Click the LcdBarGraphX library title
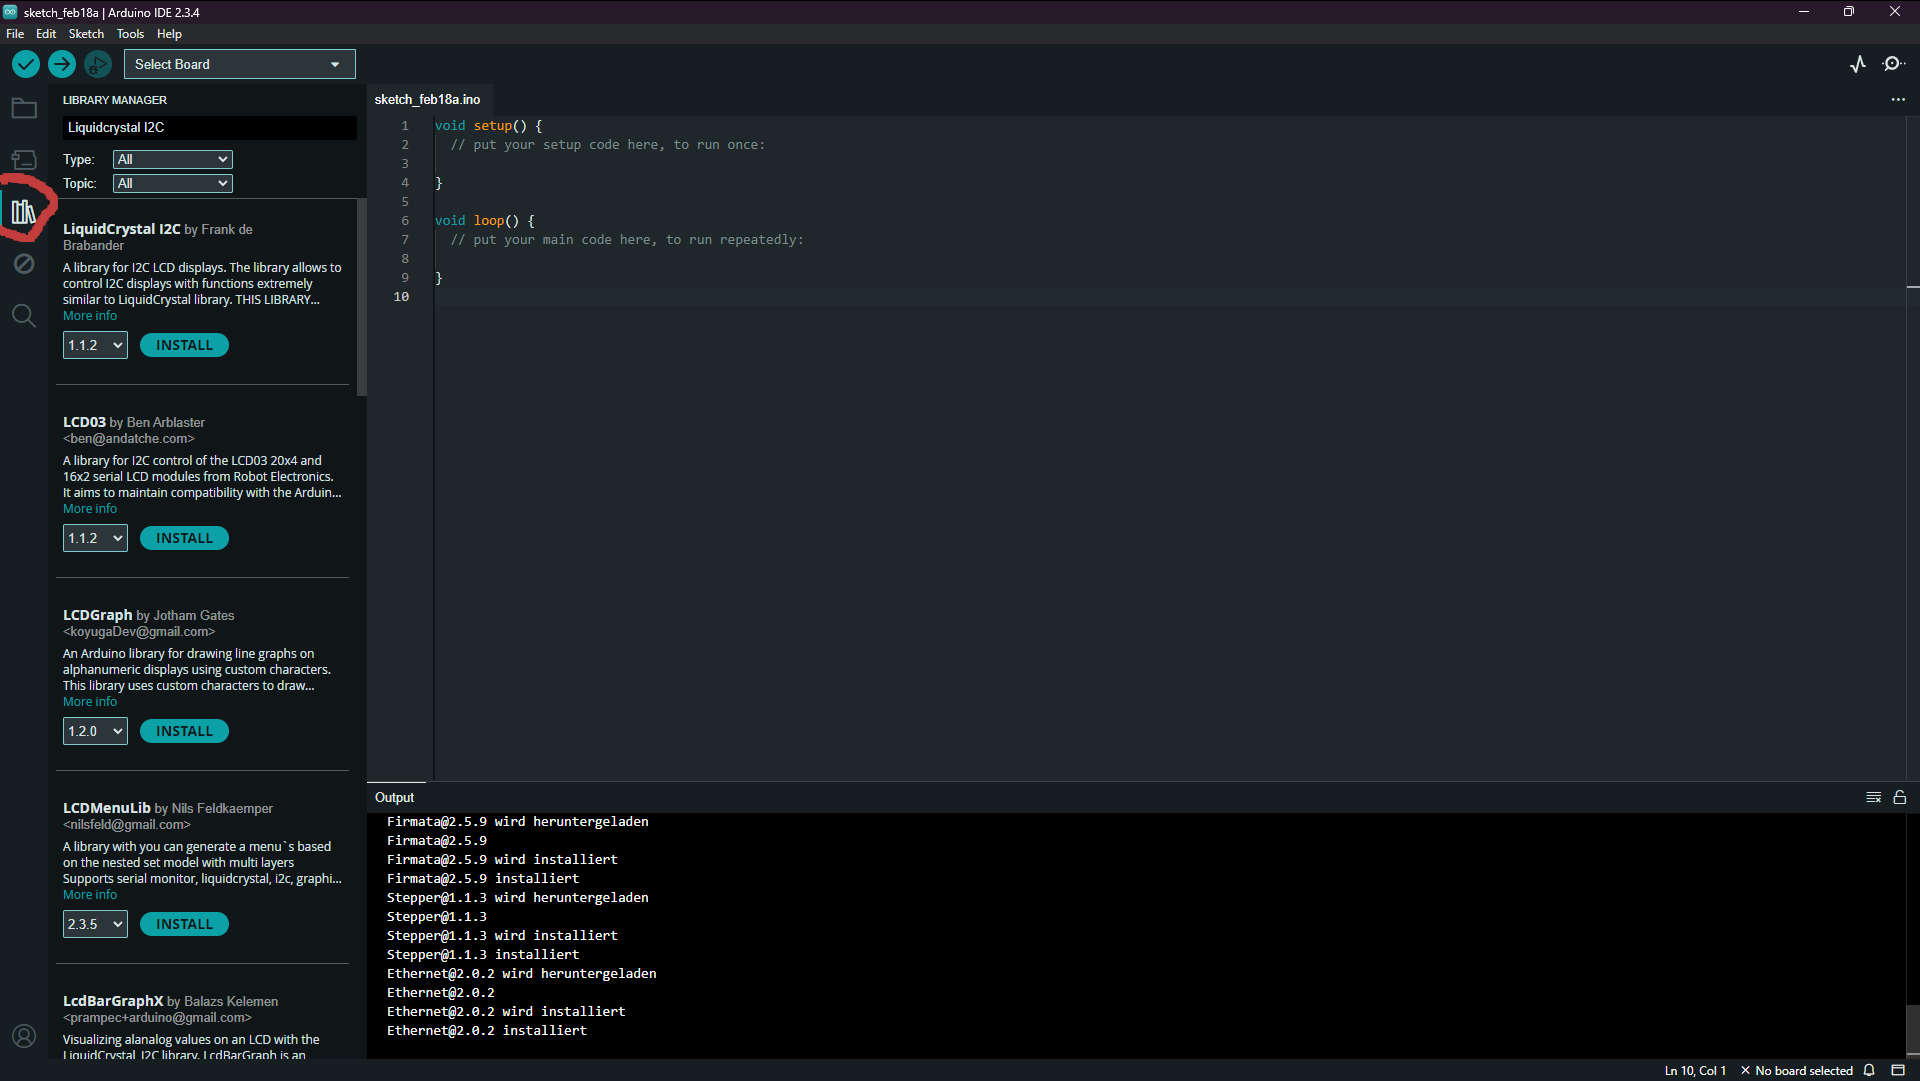This screenshot has height=1081, width=1920. tap(113, 1001)
